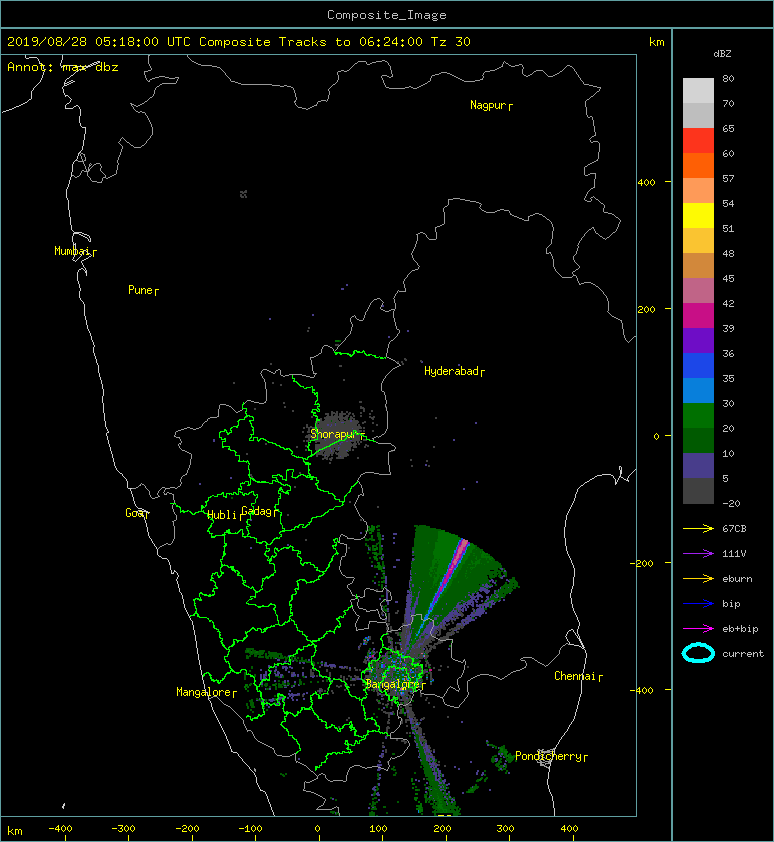Click the Shorapur radar site label

tap(337, 434)
